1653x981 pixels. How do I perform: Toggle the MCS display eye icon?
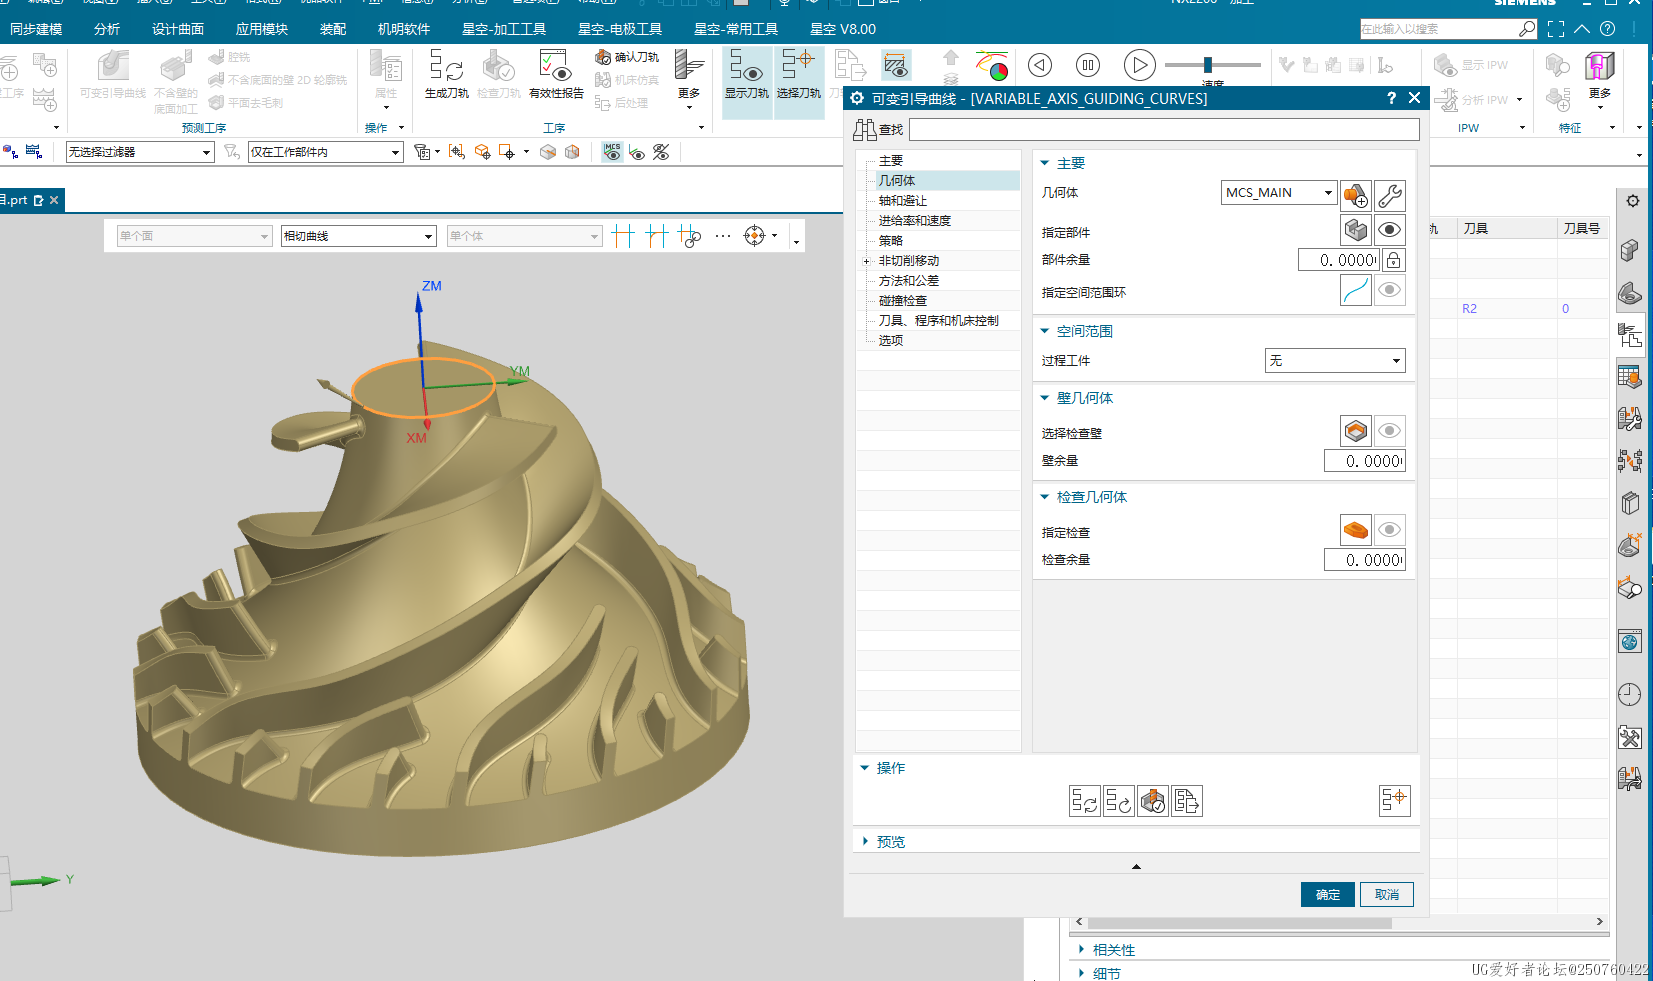[612, 152]
